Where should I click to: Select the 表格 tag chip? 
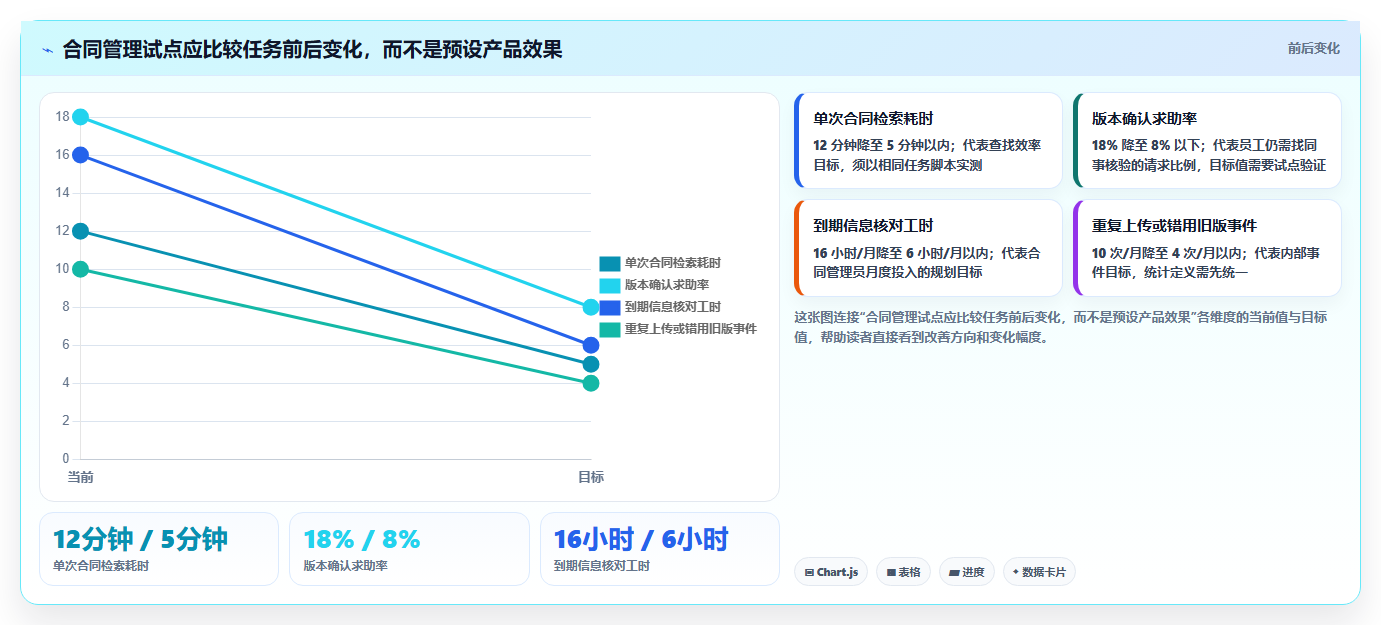(x=903, y=572)
